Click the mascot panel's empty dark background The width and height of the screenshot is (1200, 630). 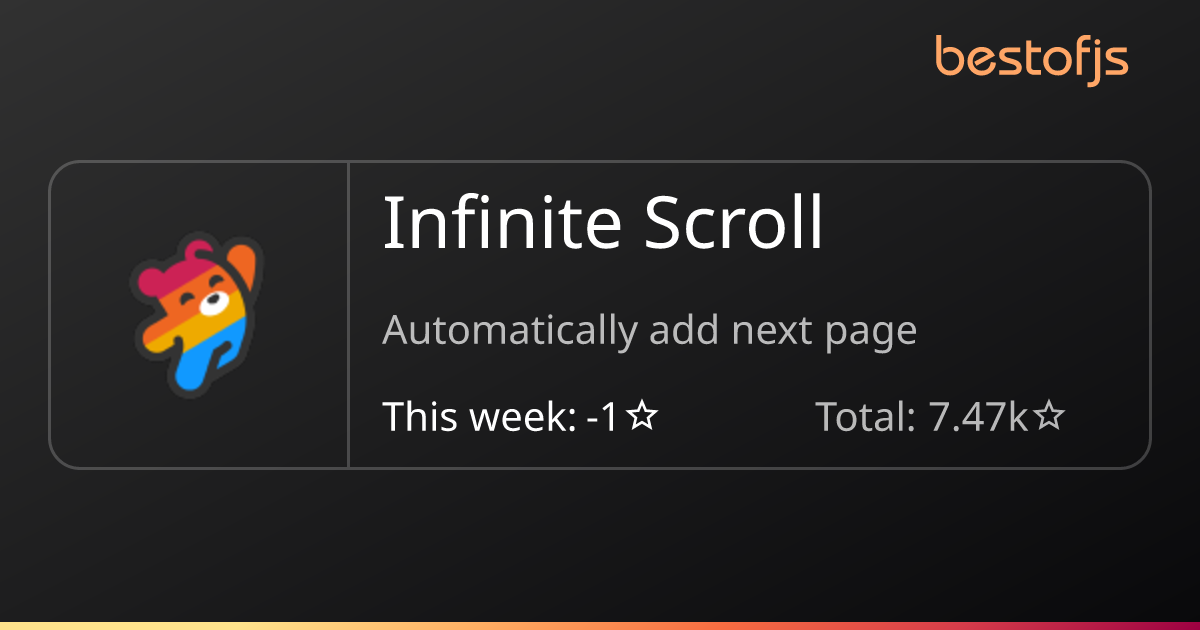coord(90,420)
